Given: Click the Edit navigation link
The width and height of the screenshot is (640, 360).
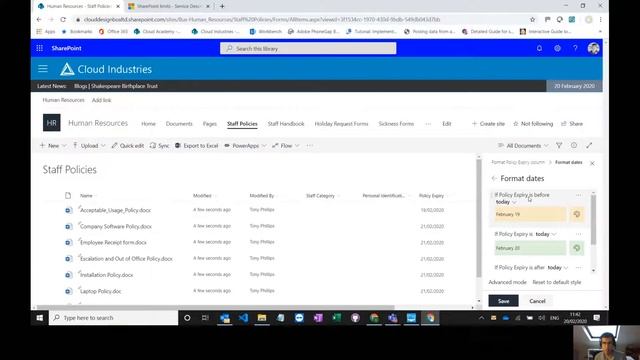Looking at the screenshot, I should [x=447, y=124].
